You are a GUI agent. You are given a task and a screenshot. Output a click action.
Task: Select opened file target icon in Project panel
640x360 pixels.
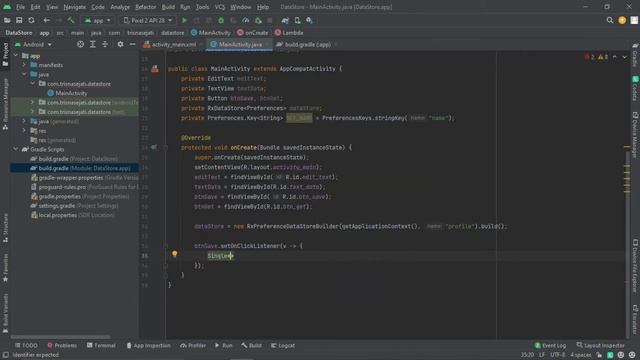coord(80,44)
